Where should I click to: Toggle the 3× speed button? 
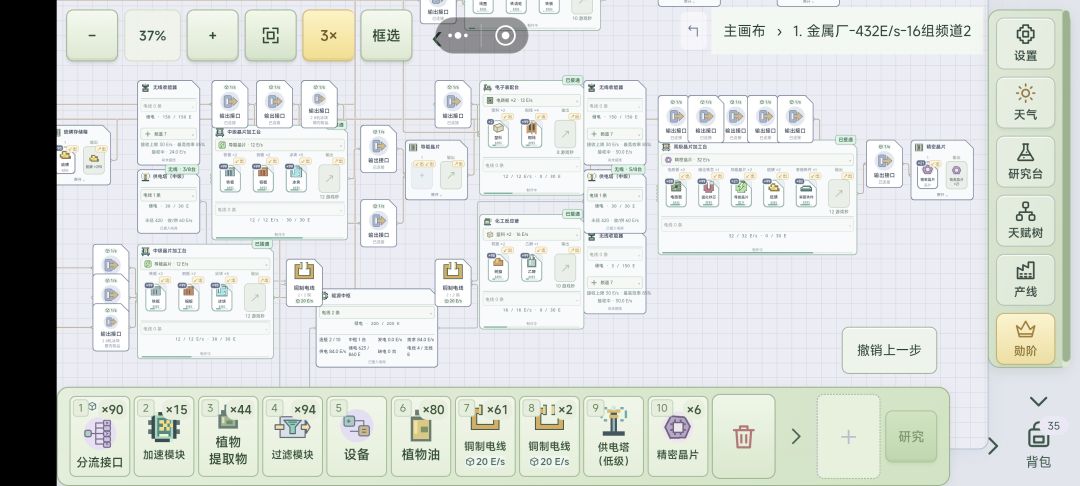coord(329,36)
